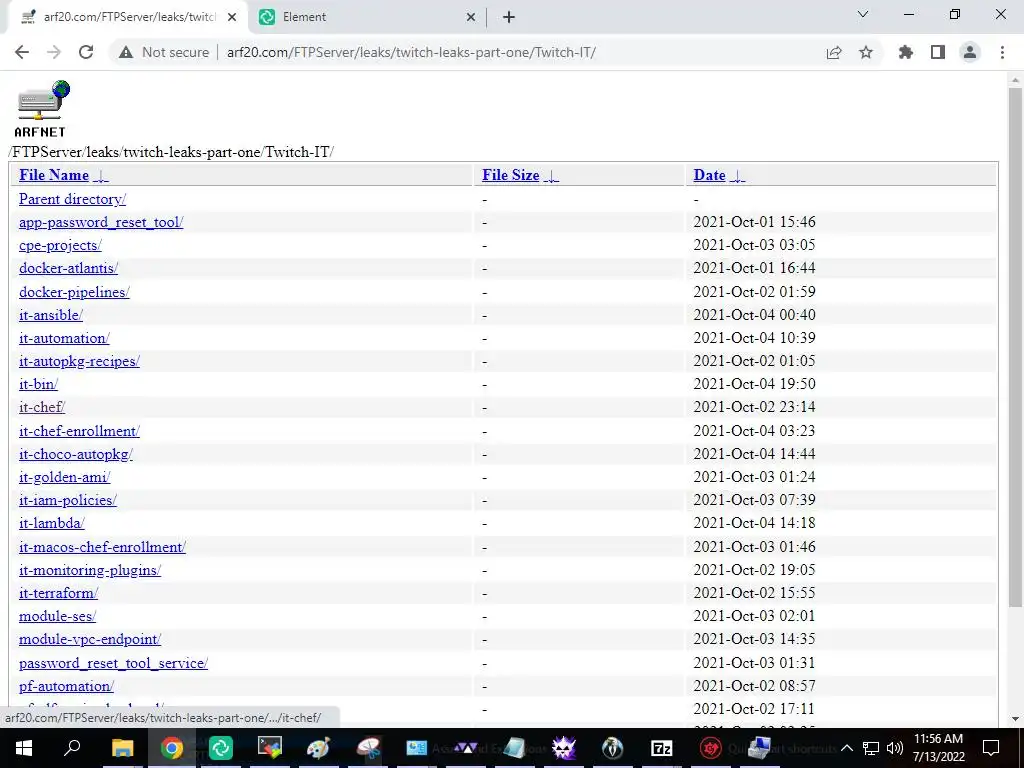1024x768 pixels.
Task: Open the it-lambda folder
Action: pos(52,523)
